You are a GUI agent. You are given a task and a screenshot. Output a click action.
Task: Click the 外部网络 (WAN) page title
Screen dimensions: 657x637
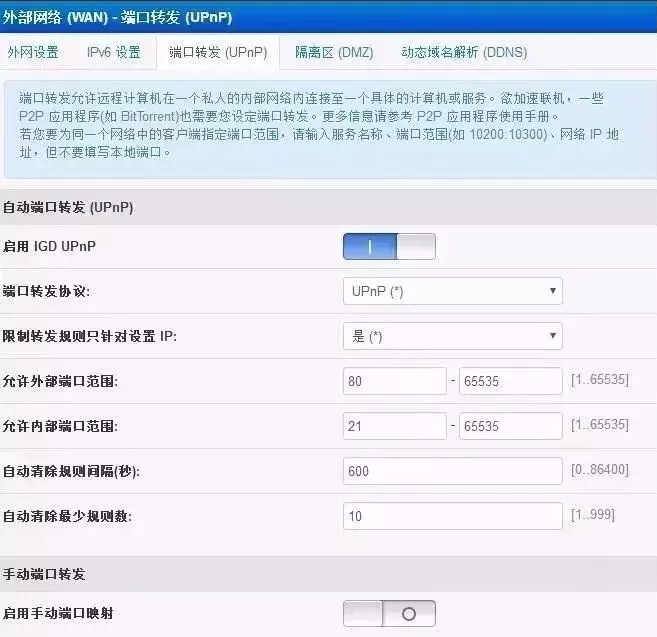(x=117, y=17)
